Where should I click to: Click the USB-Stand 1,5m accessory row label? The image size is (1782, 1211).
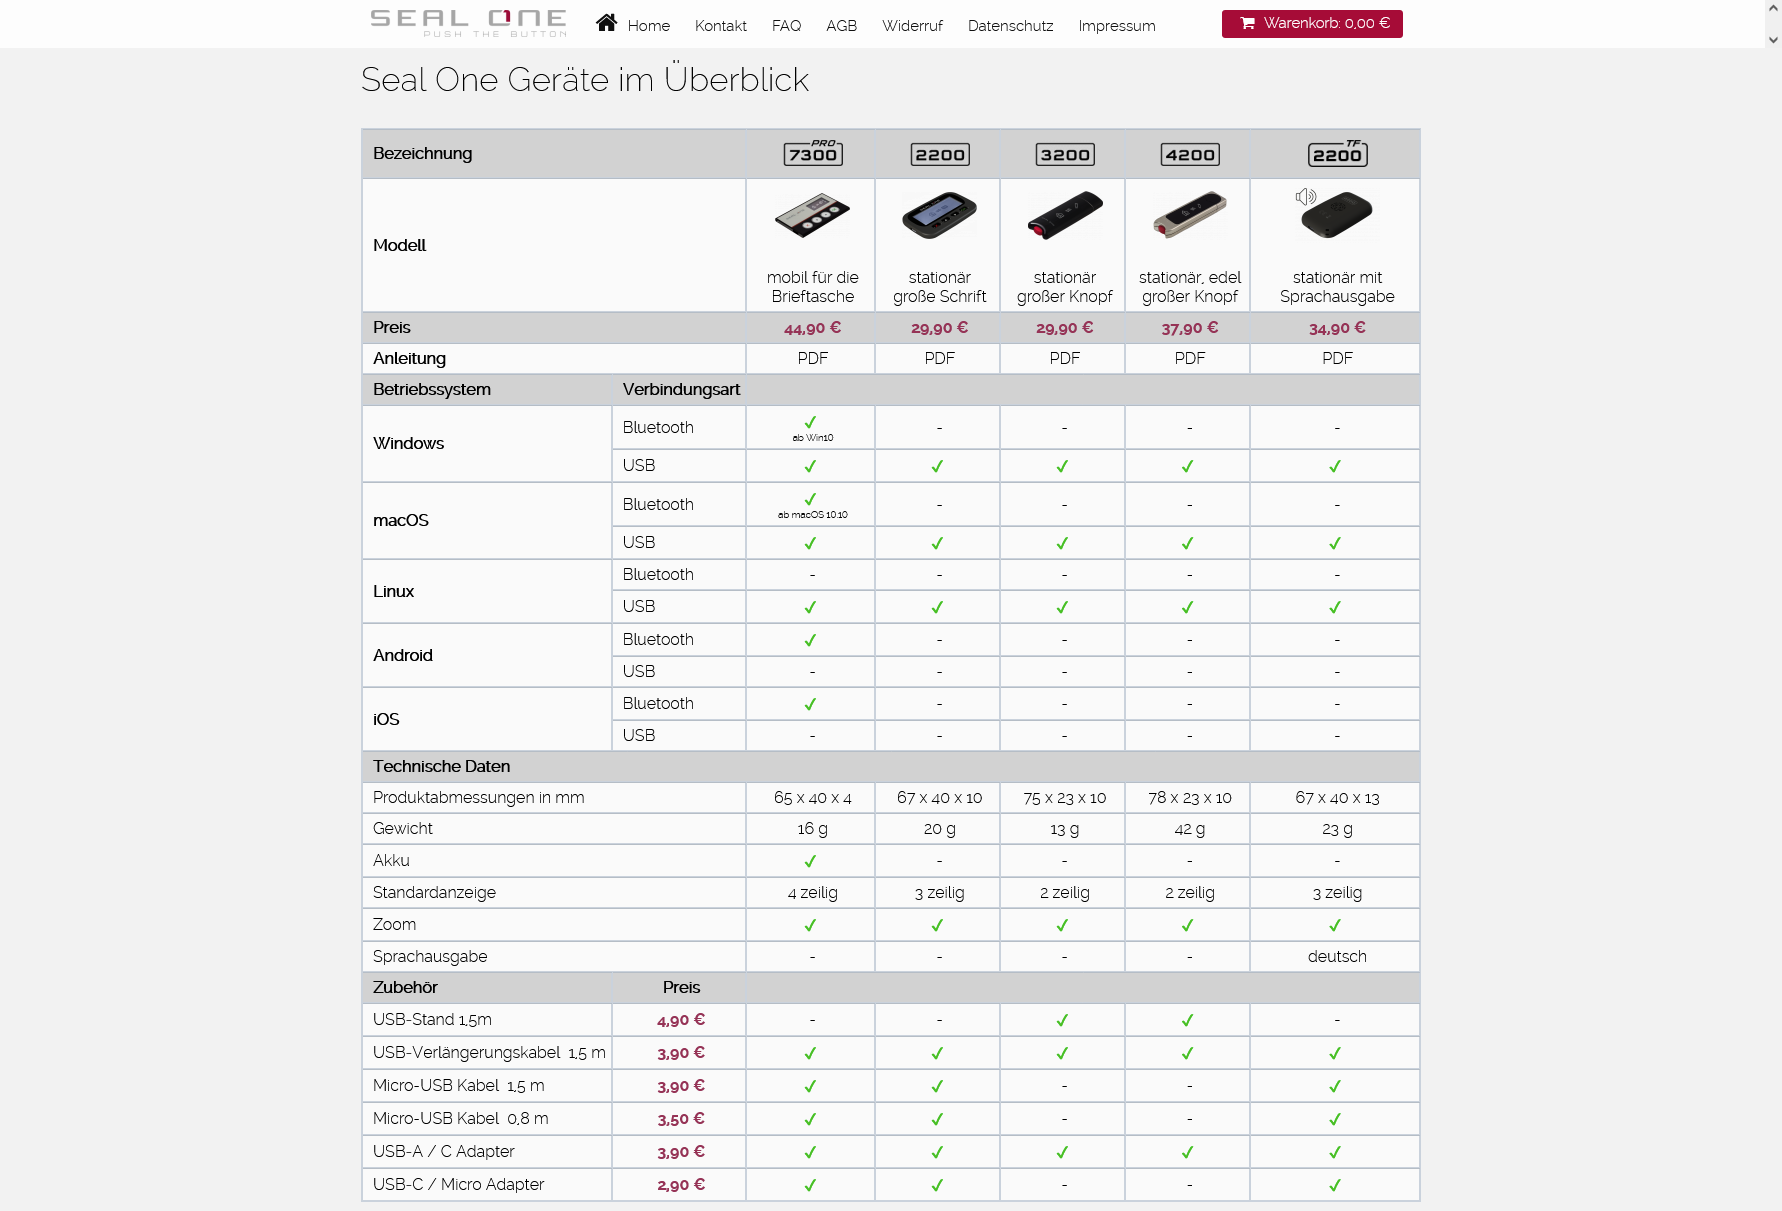point(432,1020)
